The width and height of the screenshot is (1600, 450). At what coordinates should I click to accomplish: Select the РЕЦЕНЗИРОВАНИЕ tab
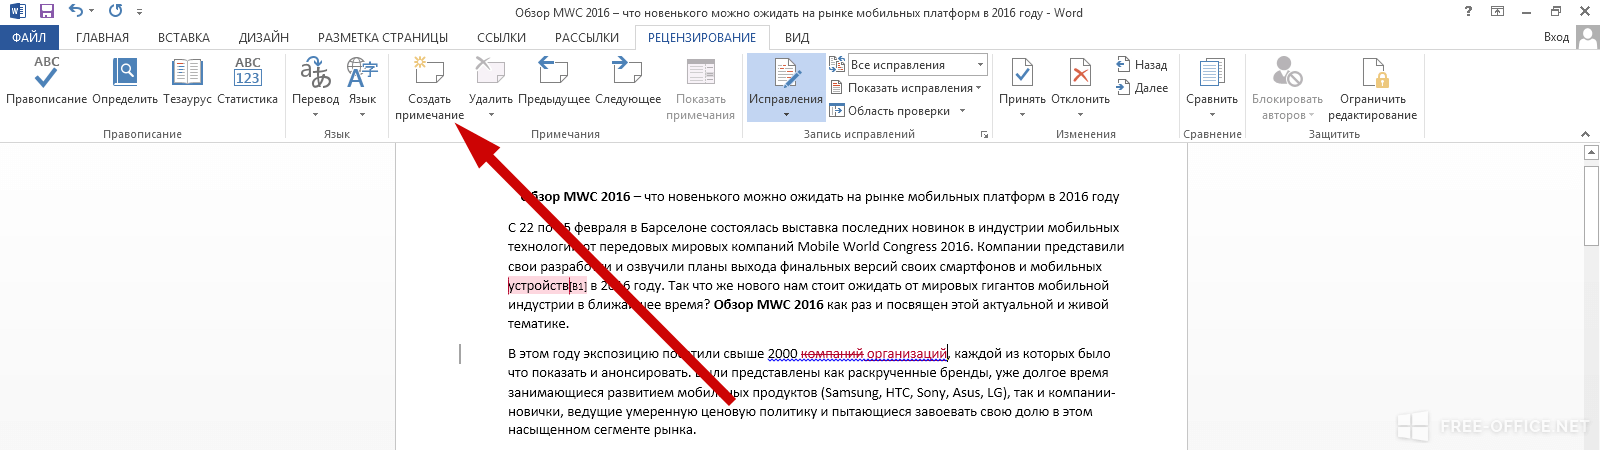(702, 37)
